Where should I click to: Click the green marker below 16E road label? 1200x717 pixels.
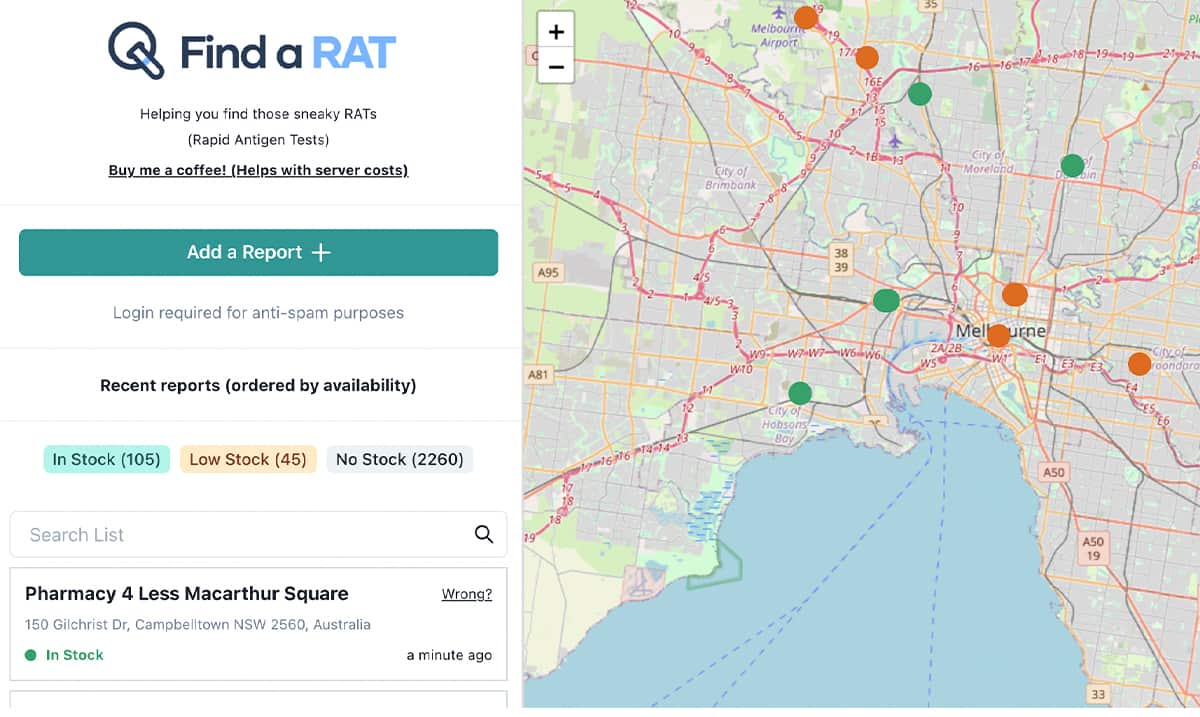920,94
